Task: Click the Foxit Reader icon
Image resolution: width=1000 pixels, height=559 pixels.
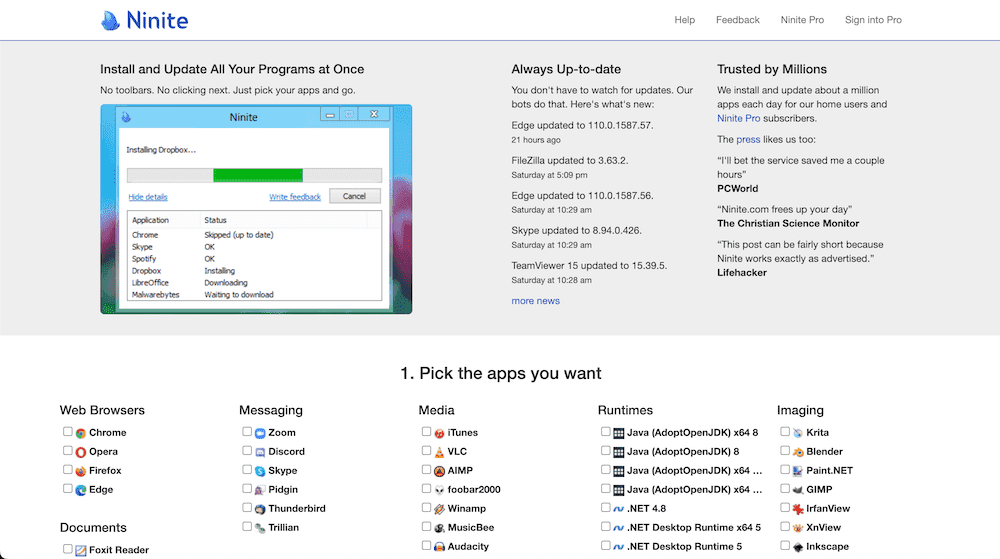Action: coord(81,551)
